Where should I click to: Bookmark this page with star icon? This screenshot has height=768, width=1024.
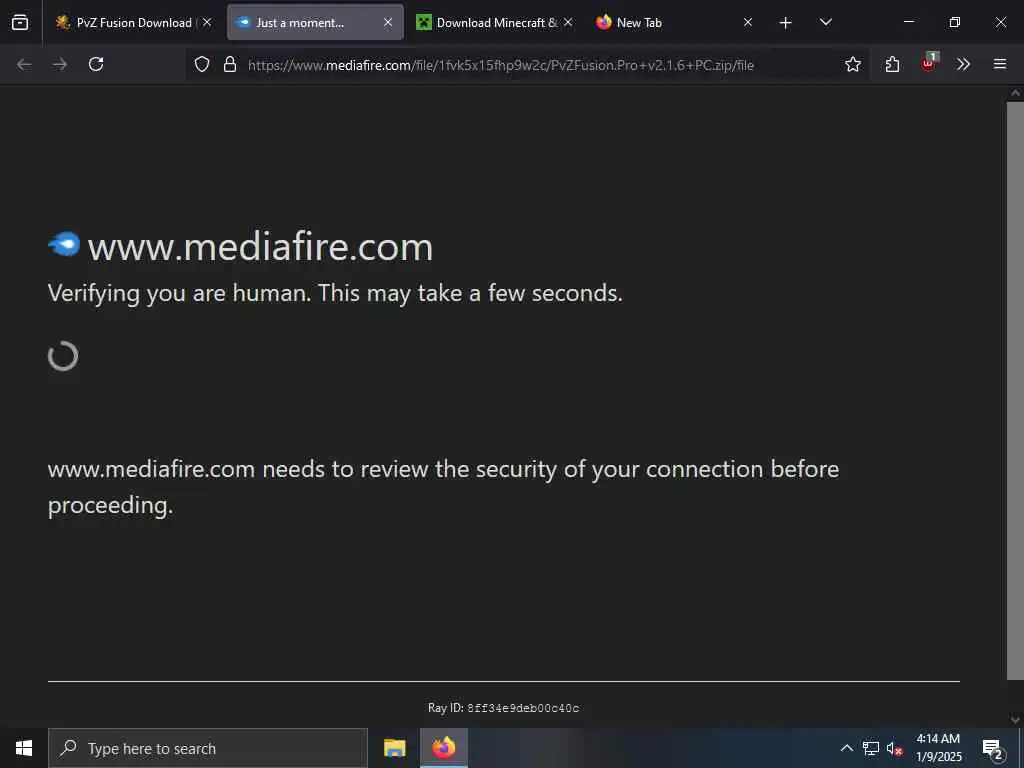click(x=852, y=64)
